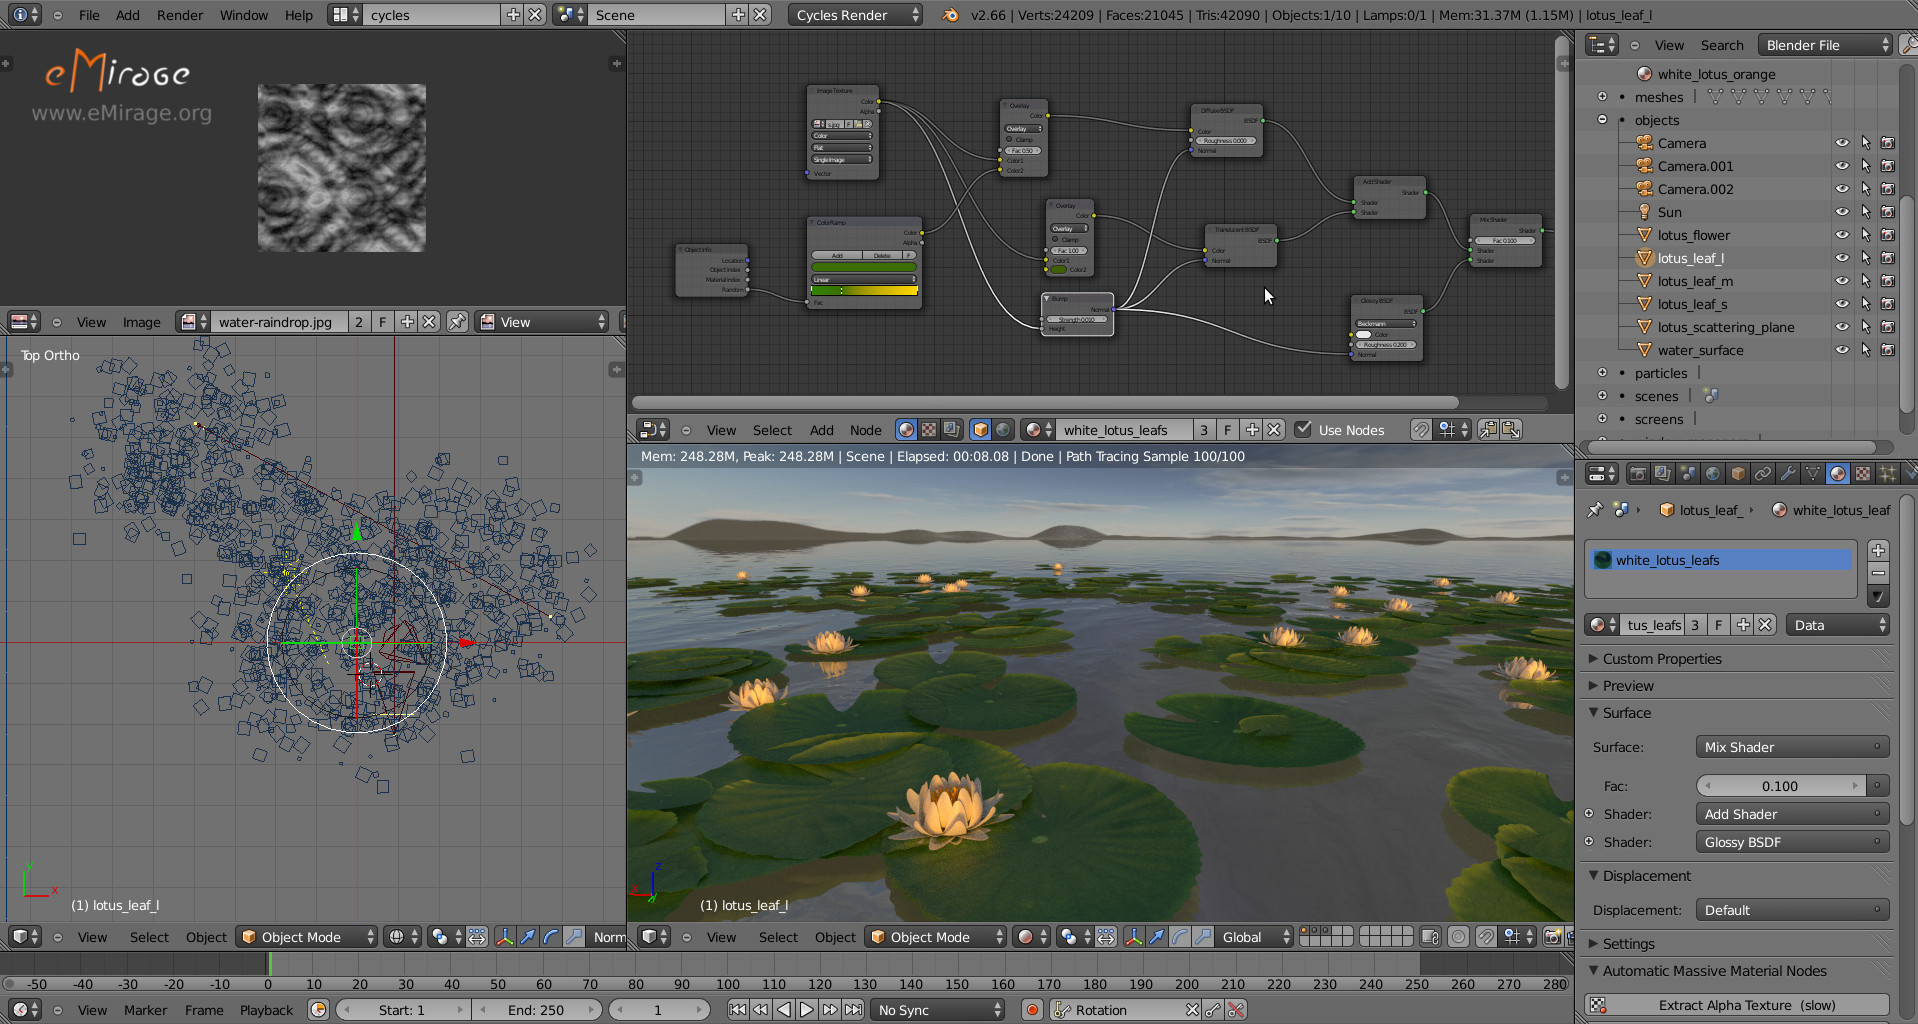This screenshot has height=1024, width=1918.
Task: Jump to last frame in timeline
Action: (853, 1010)
